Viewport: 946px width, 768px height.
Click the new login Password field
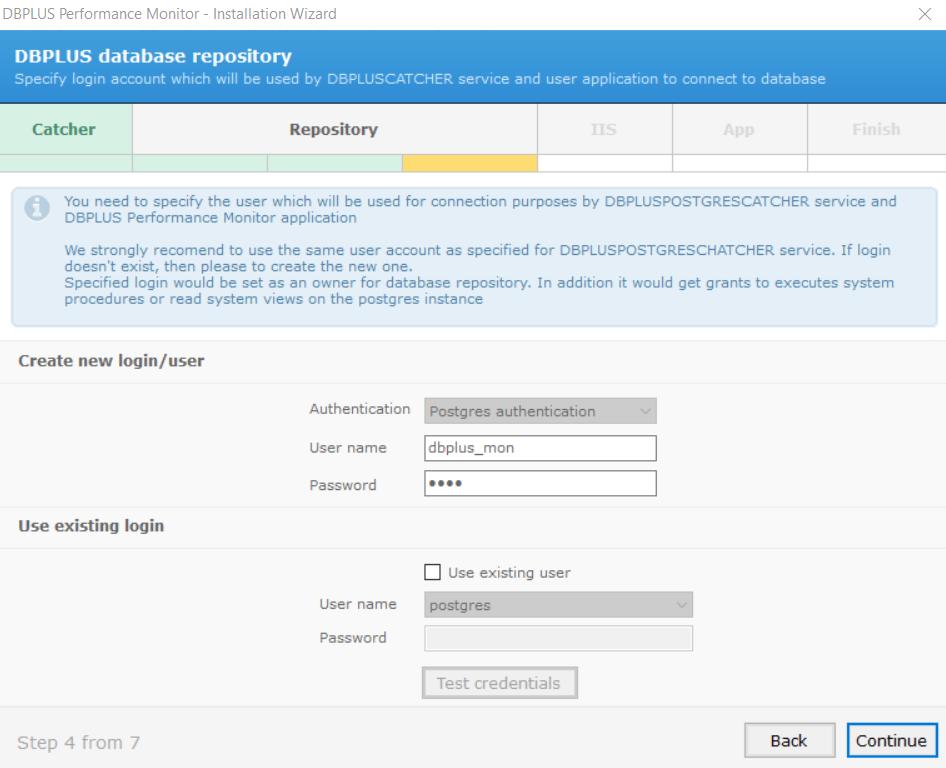[x=540, y=483]
